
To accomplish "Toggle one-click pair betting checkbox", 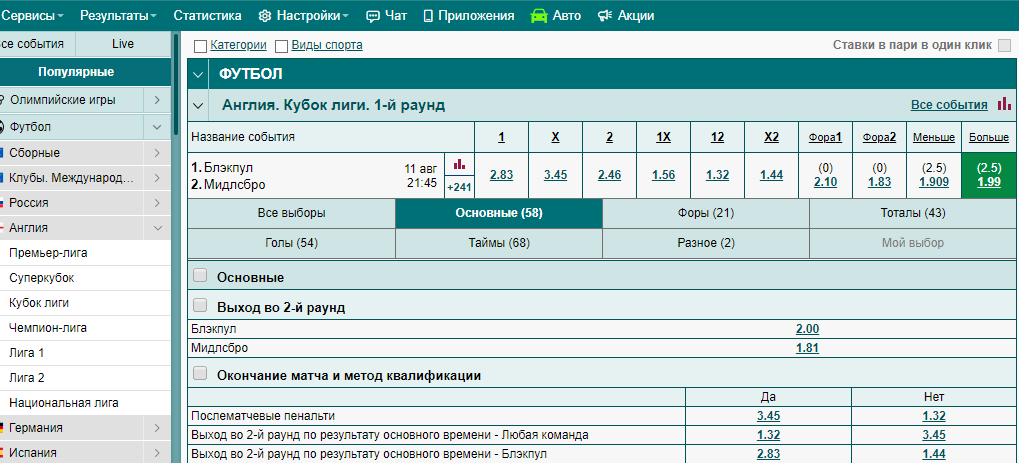I will tap(1004, 46).
